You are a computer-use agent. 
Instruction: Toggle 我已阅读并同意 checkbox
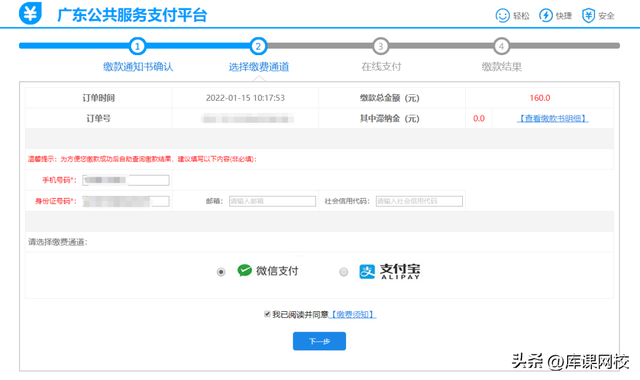point(267,314)
